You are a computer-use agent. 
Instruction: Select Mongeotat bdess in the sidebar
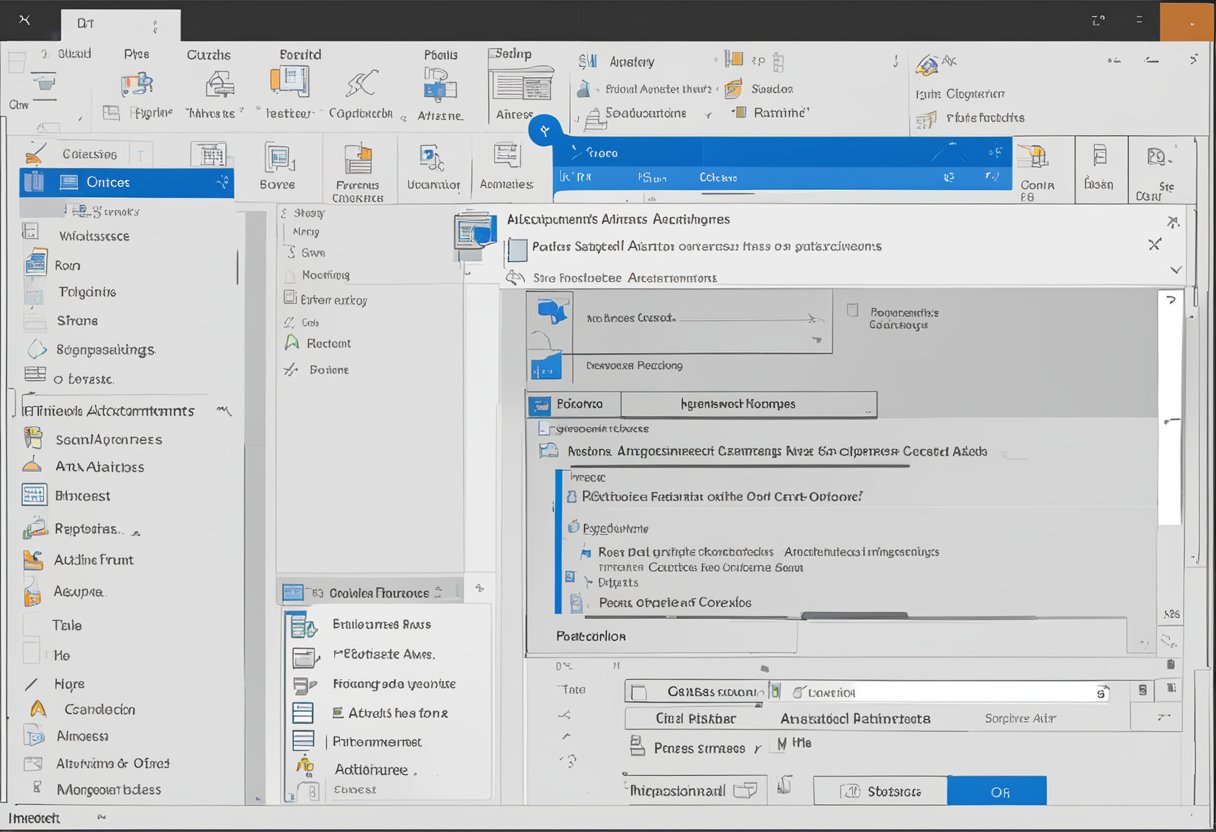[109, 789]
